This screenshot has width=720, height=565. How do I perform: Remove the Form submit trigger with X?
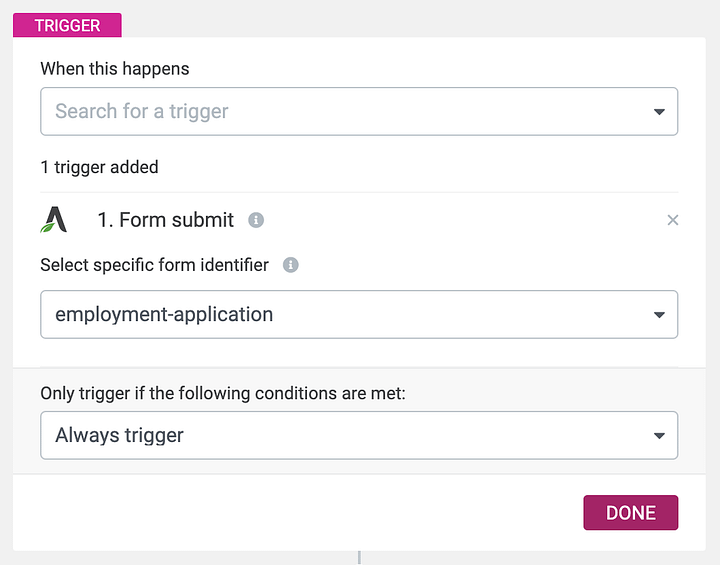[672, 220]
